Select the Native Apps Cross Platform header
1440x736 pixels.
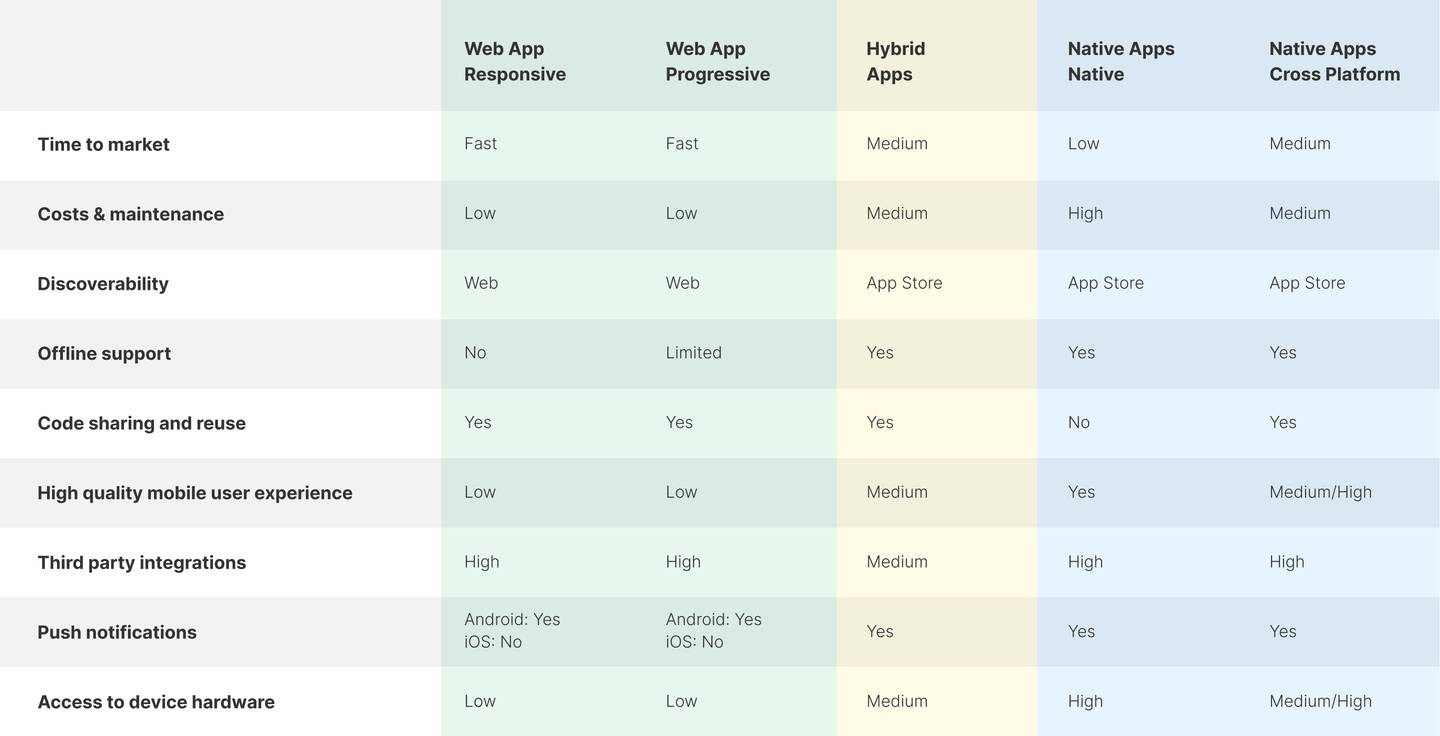click(x=1335, y=61)
